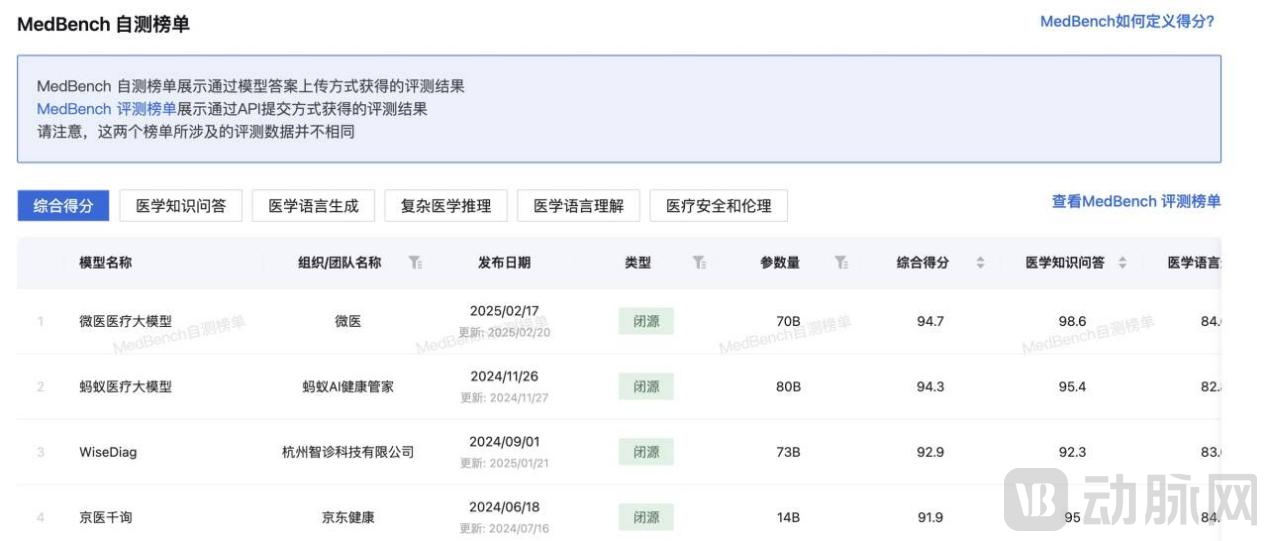The image size is (1267, 541).
Task: Click the 闭源 tag in the 微医医疗大模型 row
Action: tap(646, 321)
